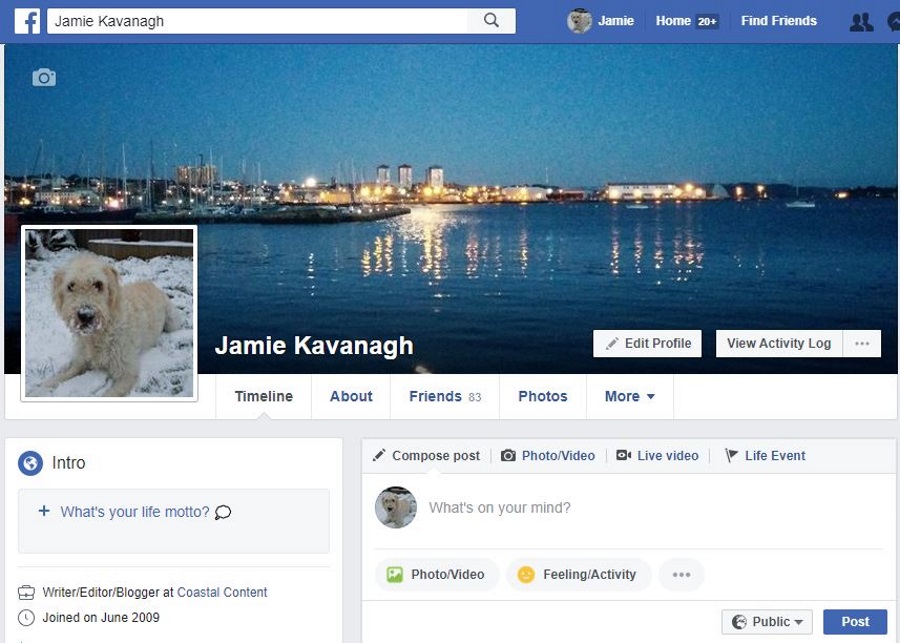This screenshot has height=643, width=900.
Task: Update cover photo using the camera icon
Action: click(44, 77)
